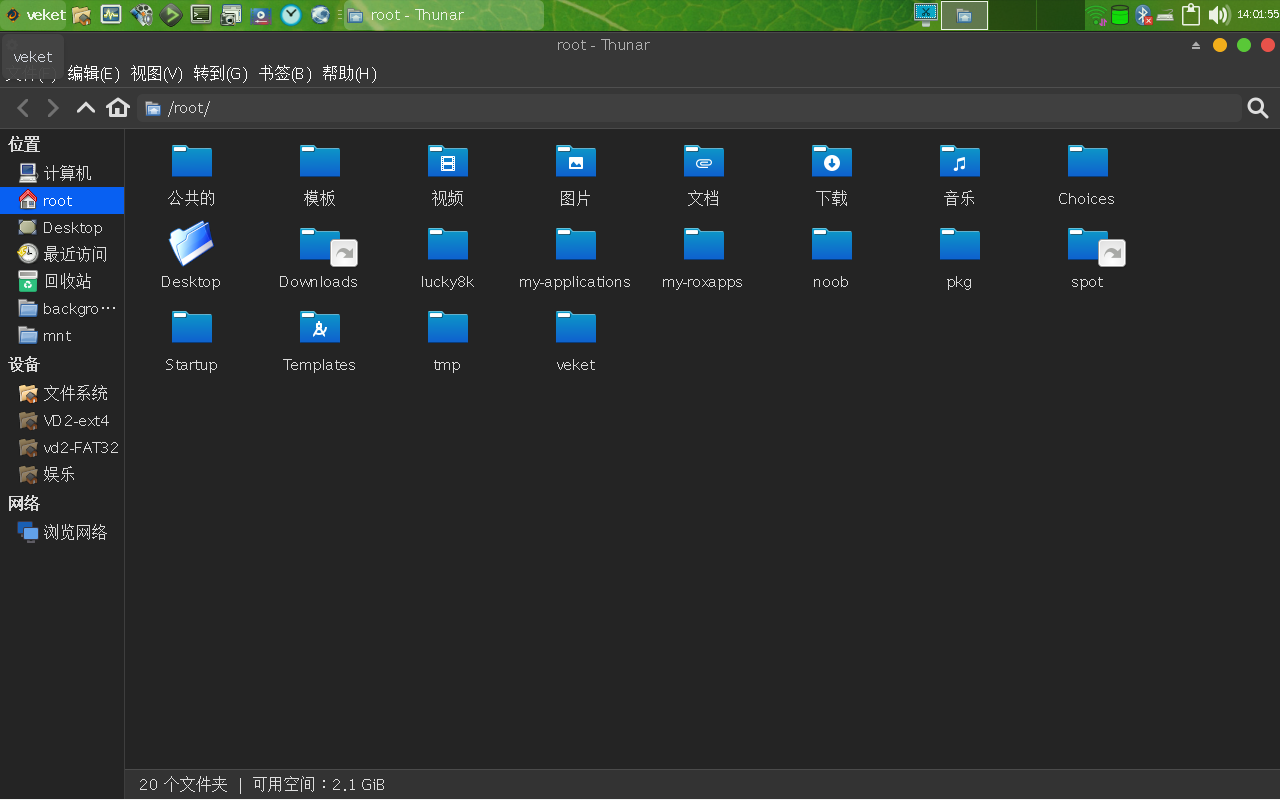1280x800 pixels.
Task: Open the 视图(V) menu
Action: click(156, 74)
